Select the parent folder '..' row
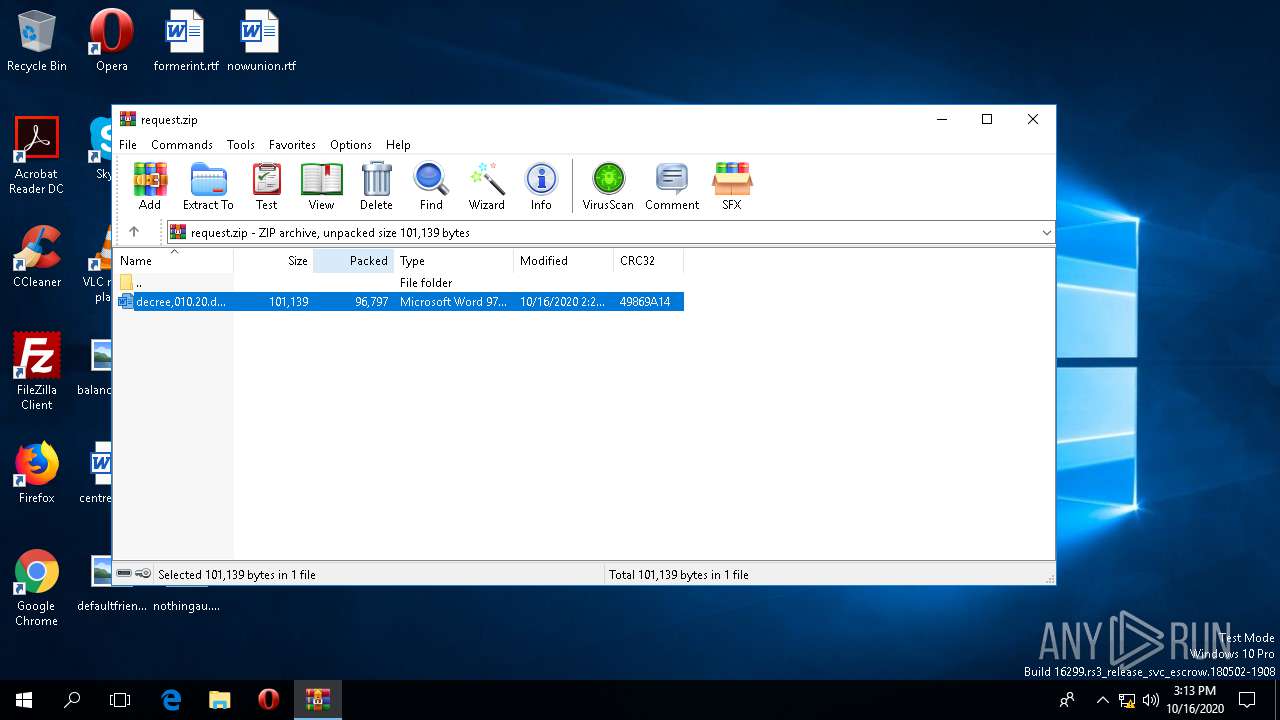This screenshot has height=720, width=1280. coord(400,283)
